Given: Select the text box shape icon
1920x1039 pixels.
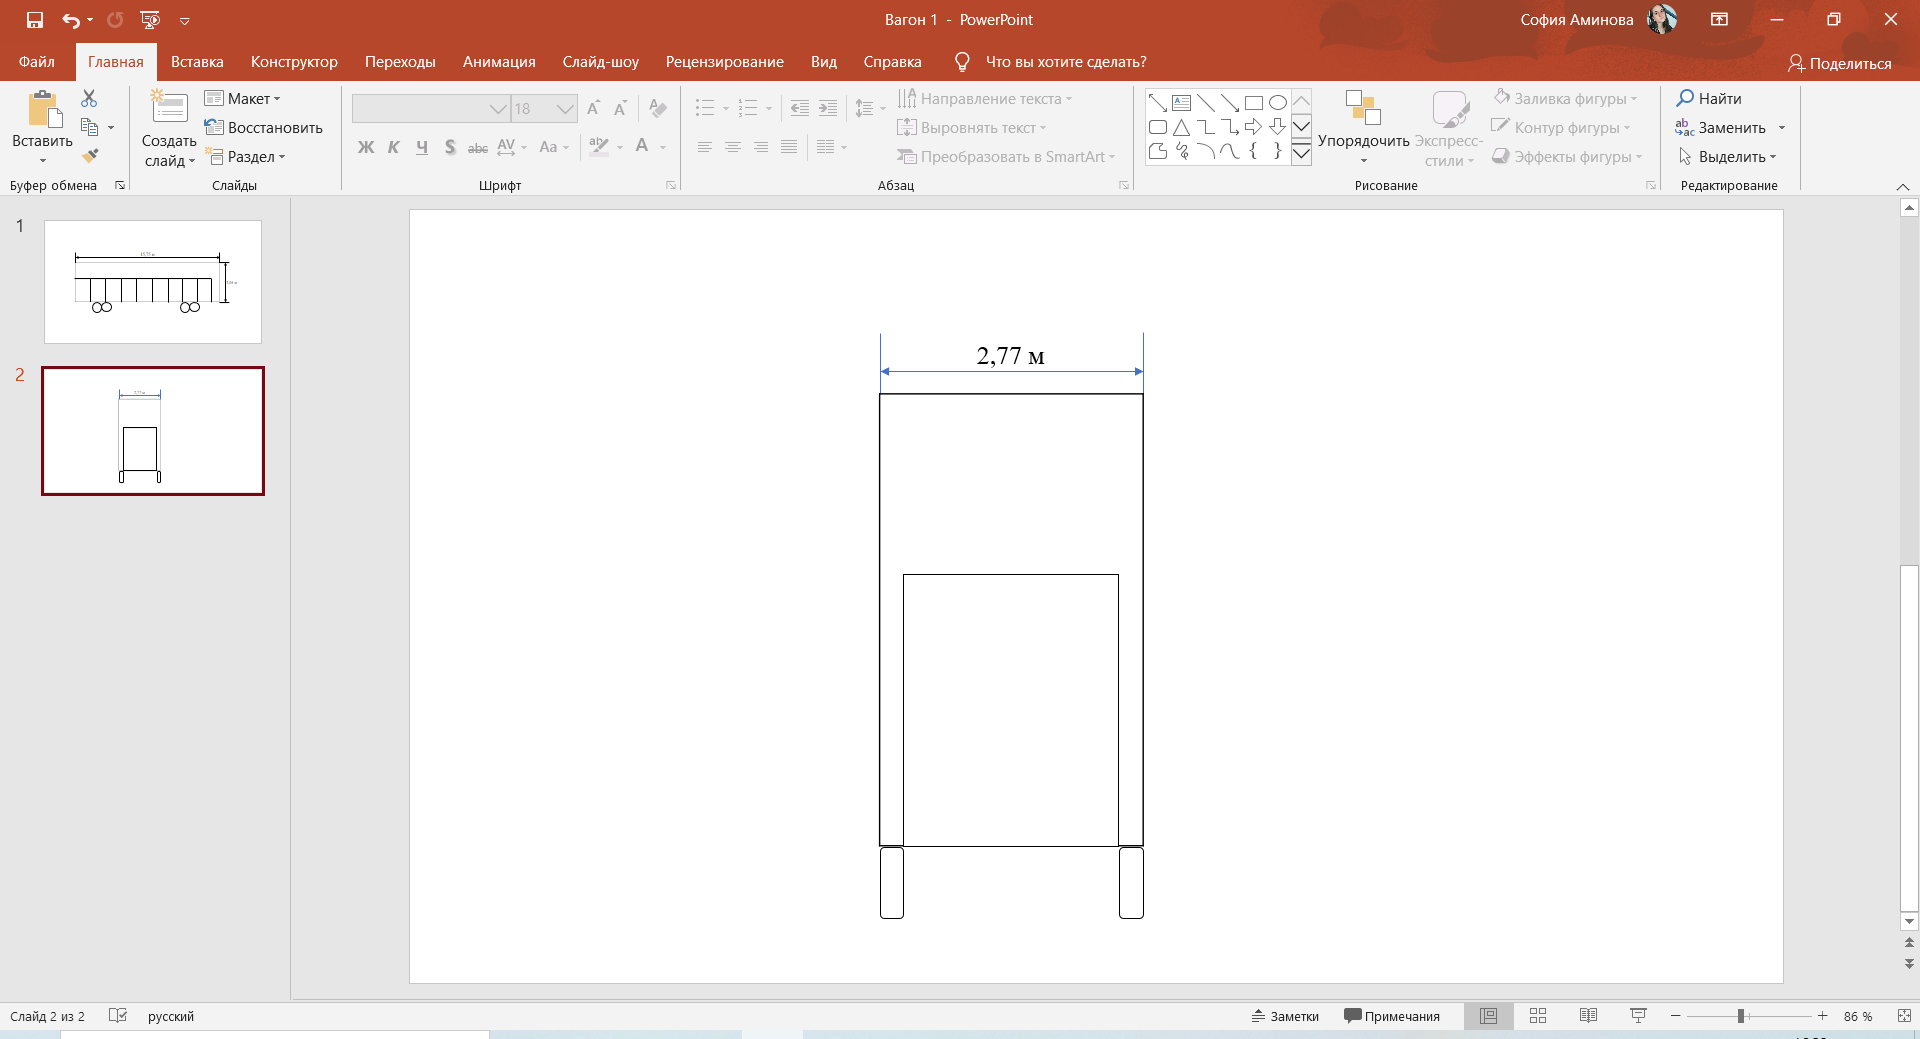Looking at the screenshot, I should click(1181, 103).
